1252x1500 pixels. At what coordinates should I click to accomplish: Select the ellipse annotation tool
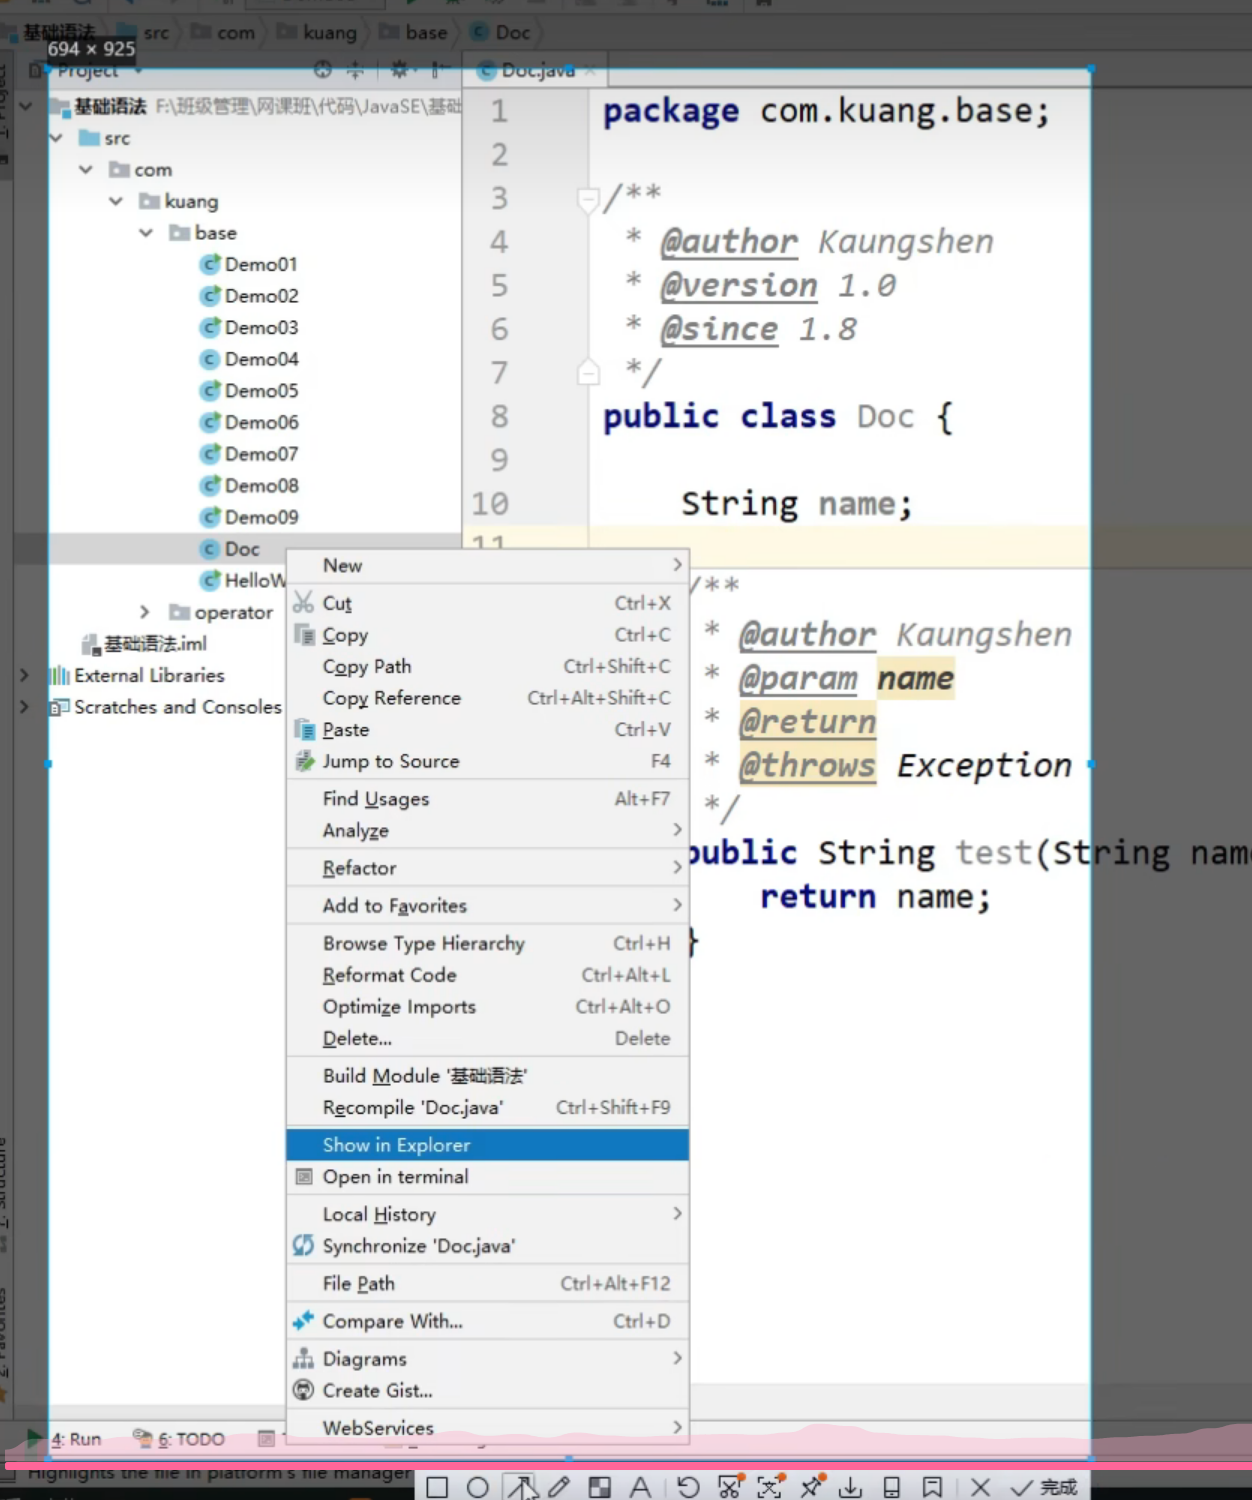(x=478, y=1487)
